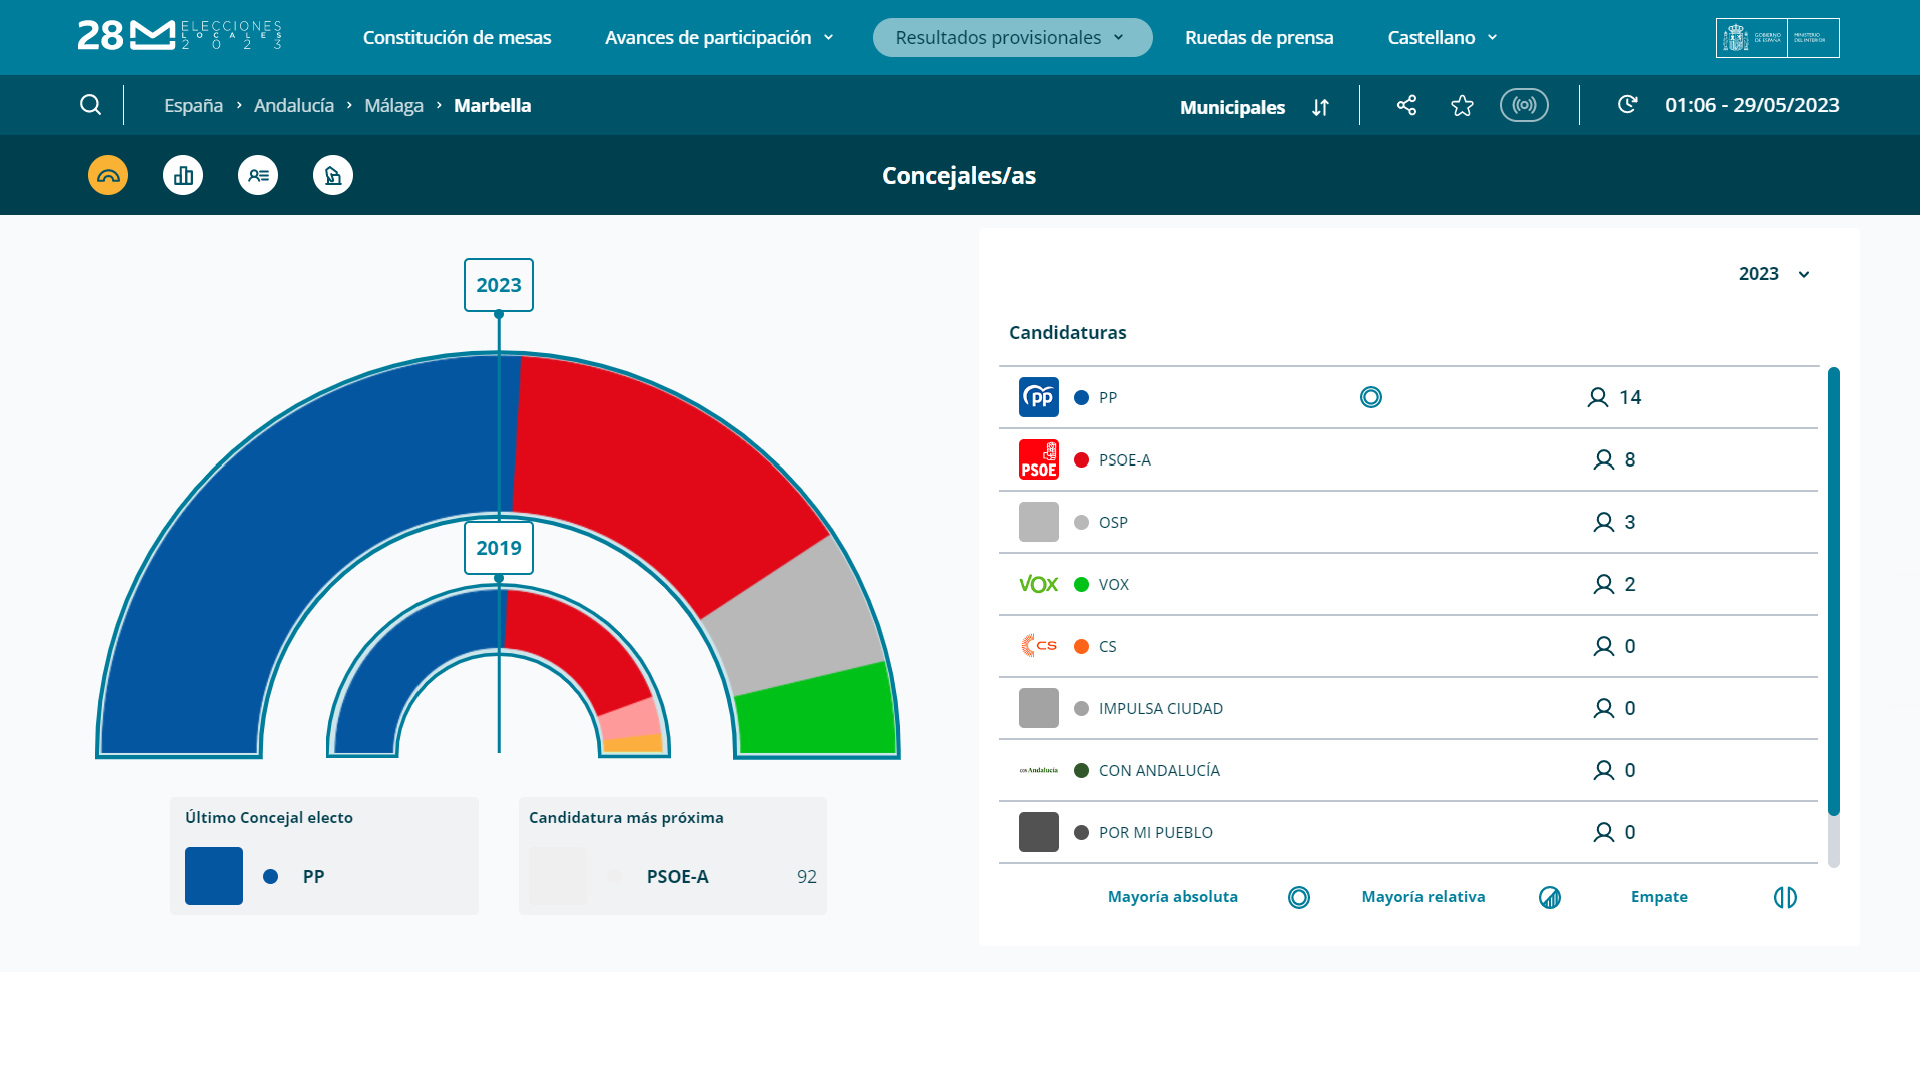The width and height of the screenshot is (1920, 1080).
Task: Open the map view icon
Action: [x=333, y=175]
